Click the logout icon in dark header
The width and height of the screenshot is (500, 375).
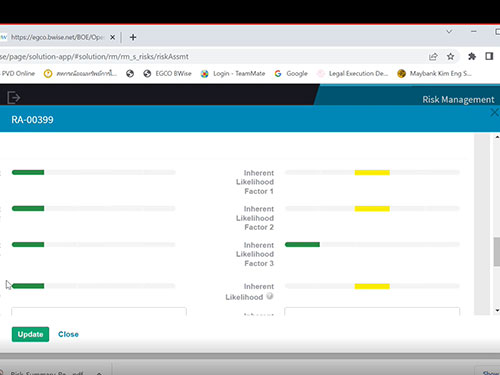[14, 97]
